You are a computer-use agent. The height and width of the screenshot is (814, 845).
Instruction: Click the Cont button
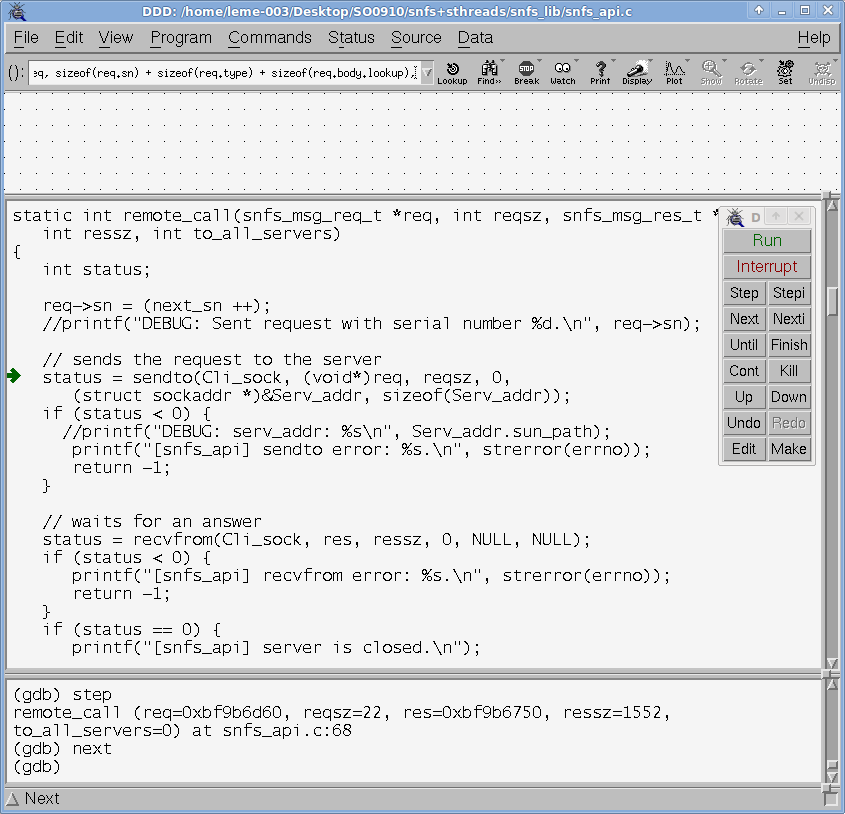(x=744, y=371)
